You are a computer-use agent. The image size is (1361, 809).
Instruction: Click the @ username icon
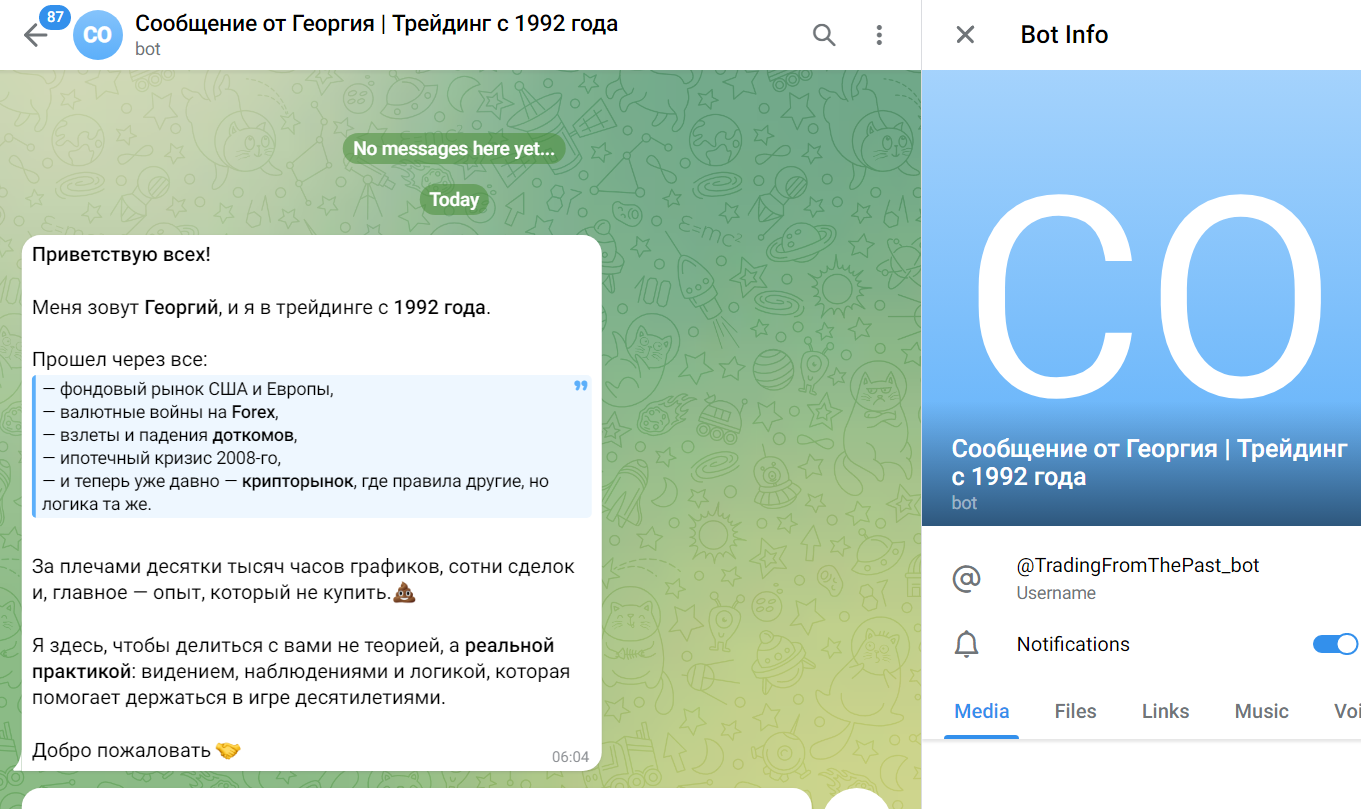point(966,578)
